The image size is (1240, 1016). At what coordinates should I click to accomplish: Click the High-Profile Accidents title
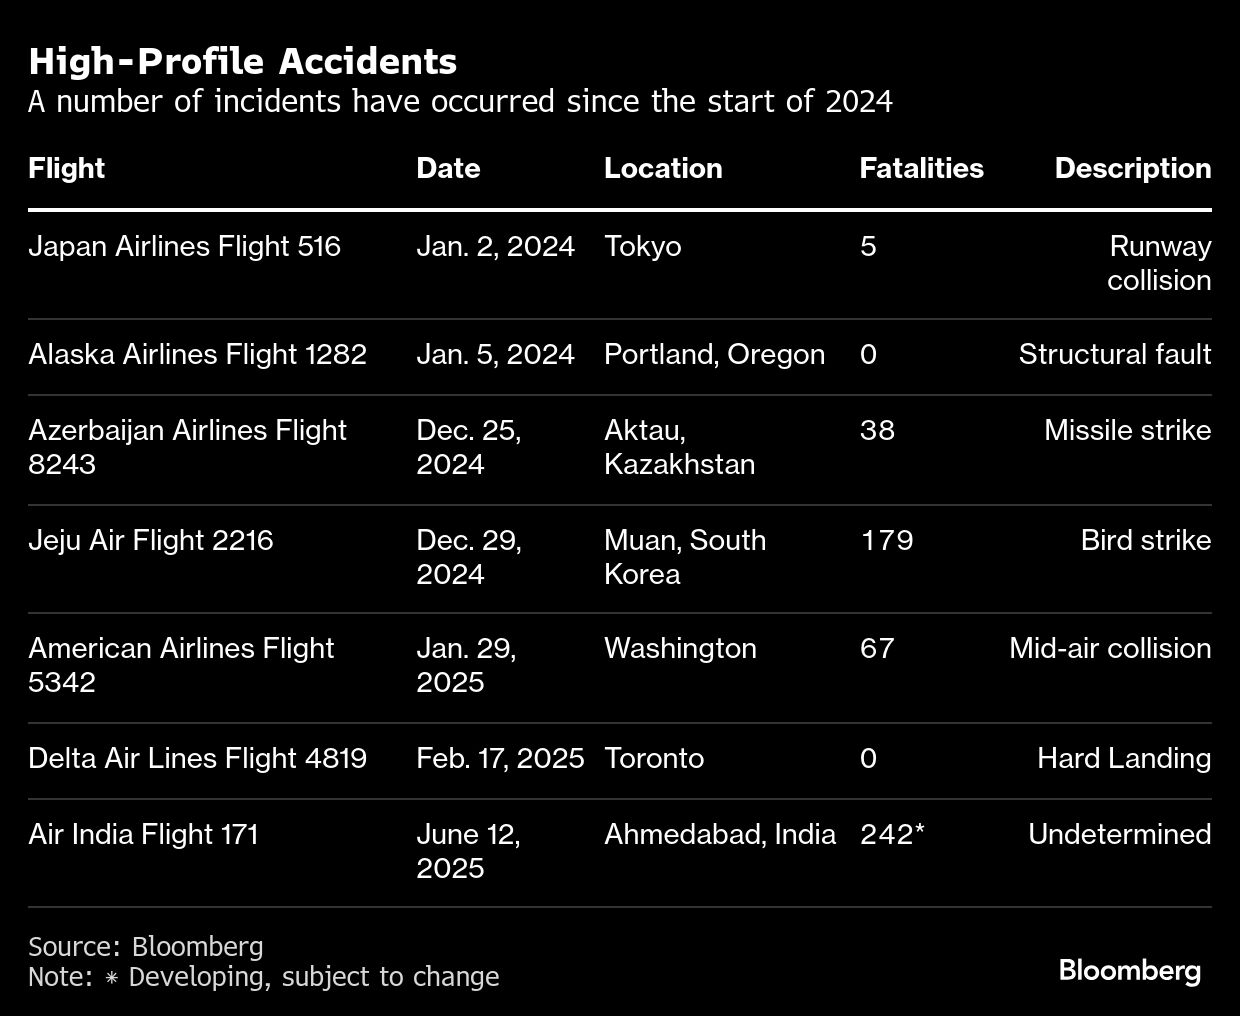(242, 61)
